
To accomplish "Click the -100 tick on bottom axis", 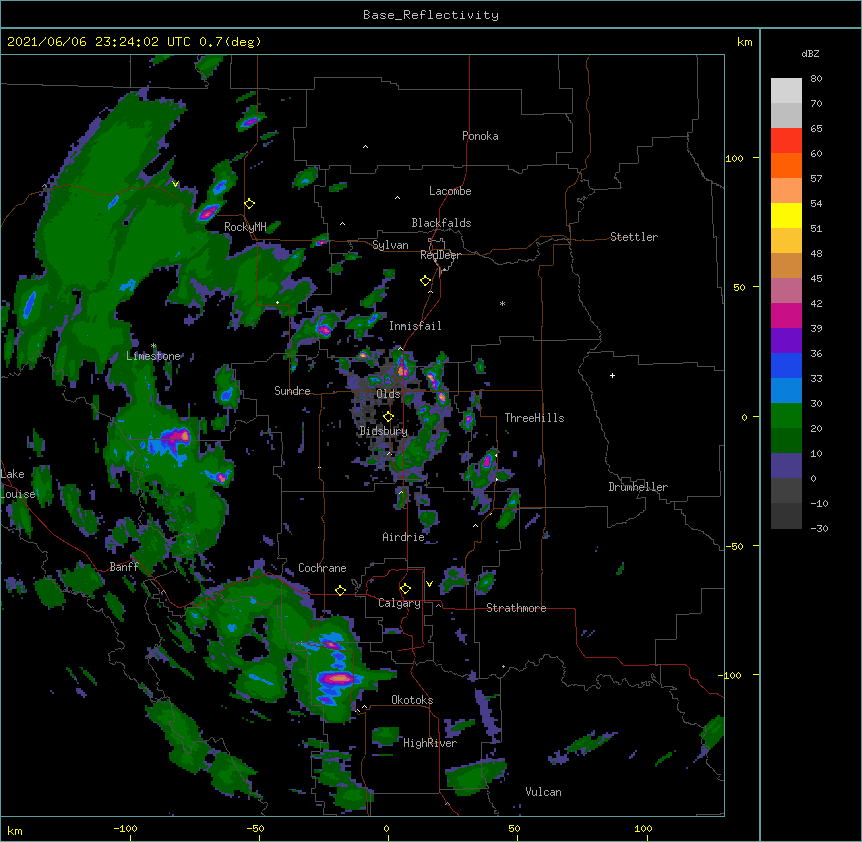I will [x=125, y=828].
